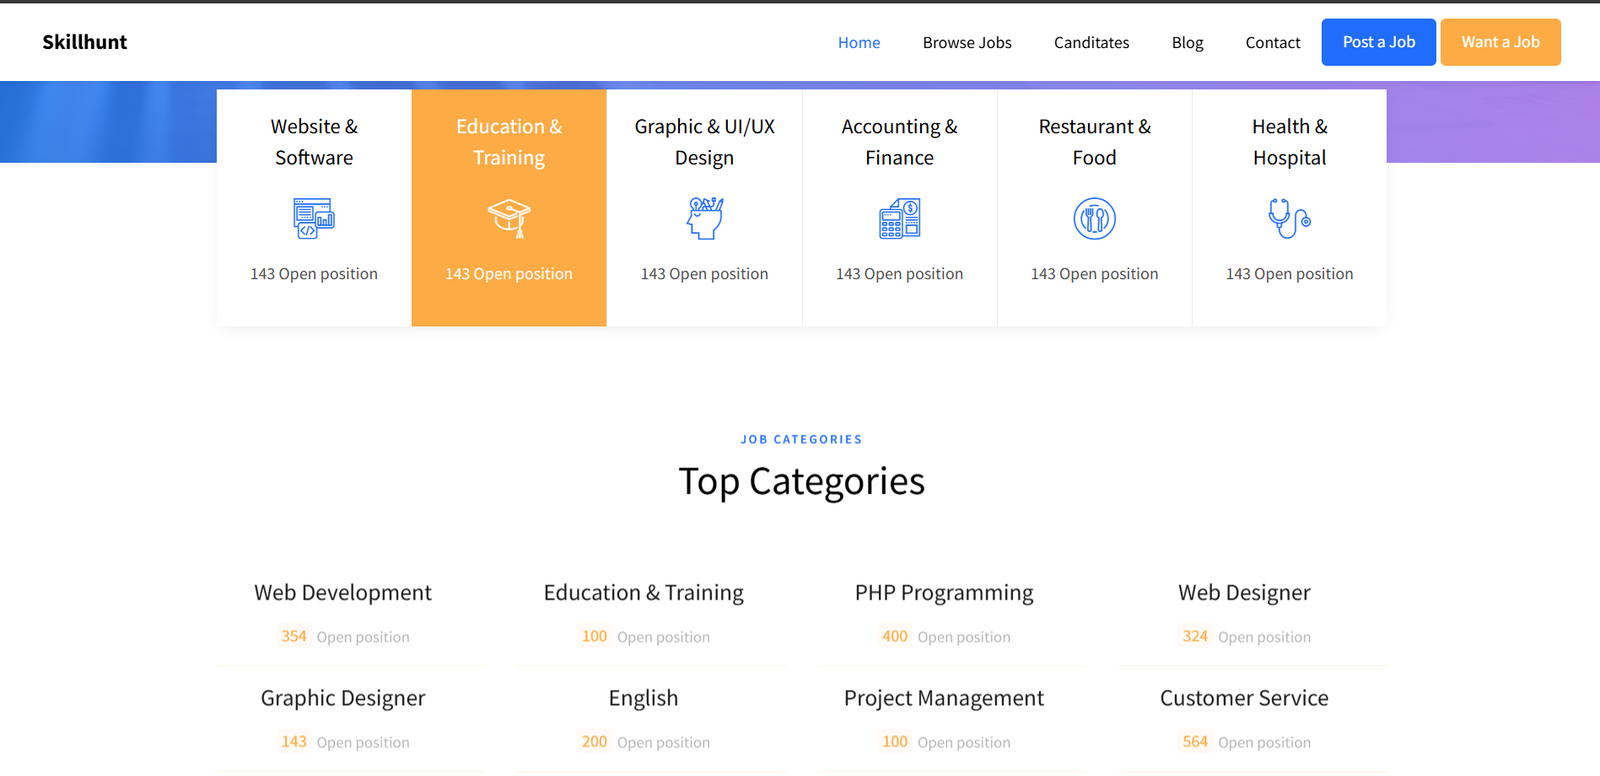Open the Website & Software category title
The width and height of the screenshot is (1600, 776).
click(x=314, y=142)
